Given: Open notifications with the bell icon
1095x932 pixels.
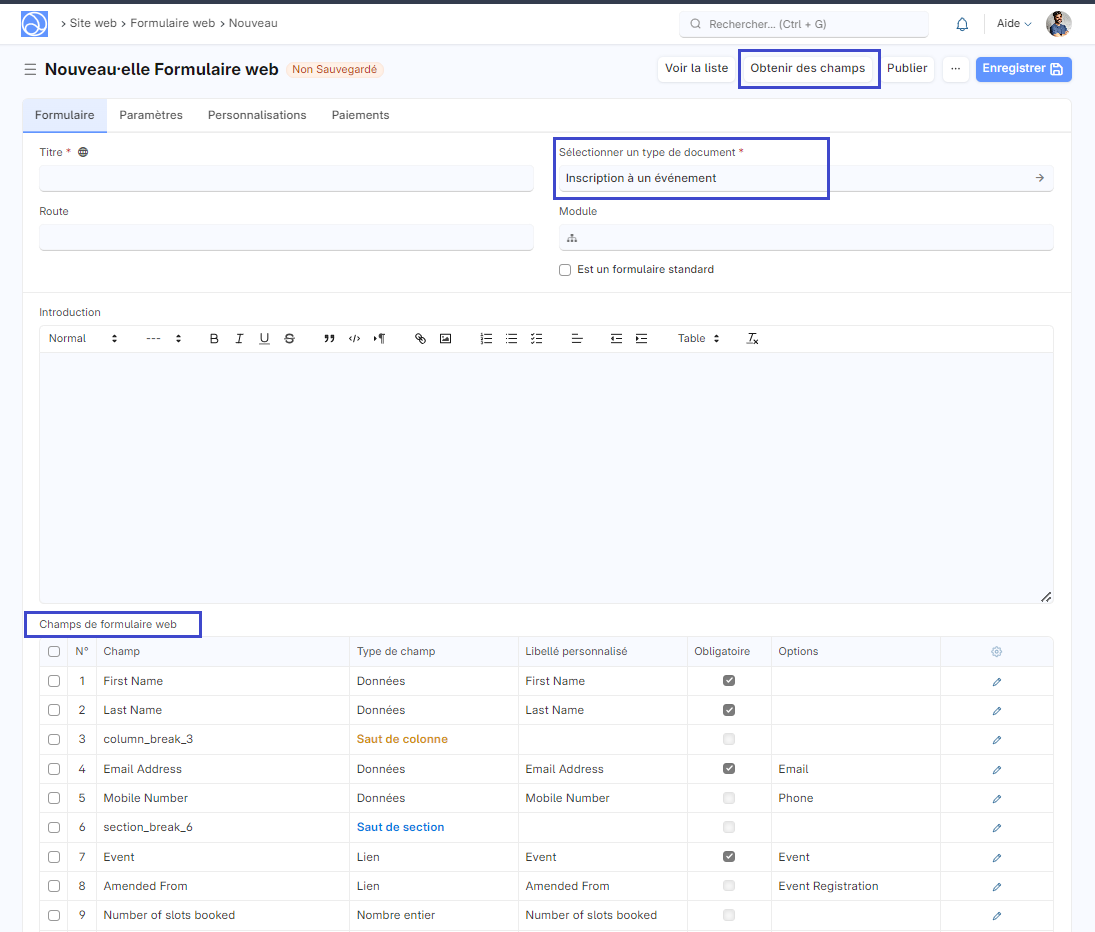Looking at the screenshot, I should (x=962, y=24).
